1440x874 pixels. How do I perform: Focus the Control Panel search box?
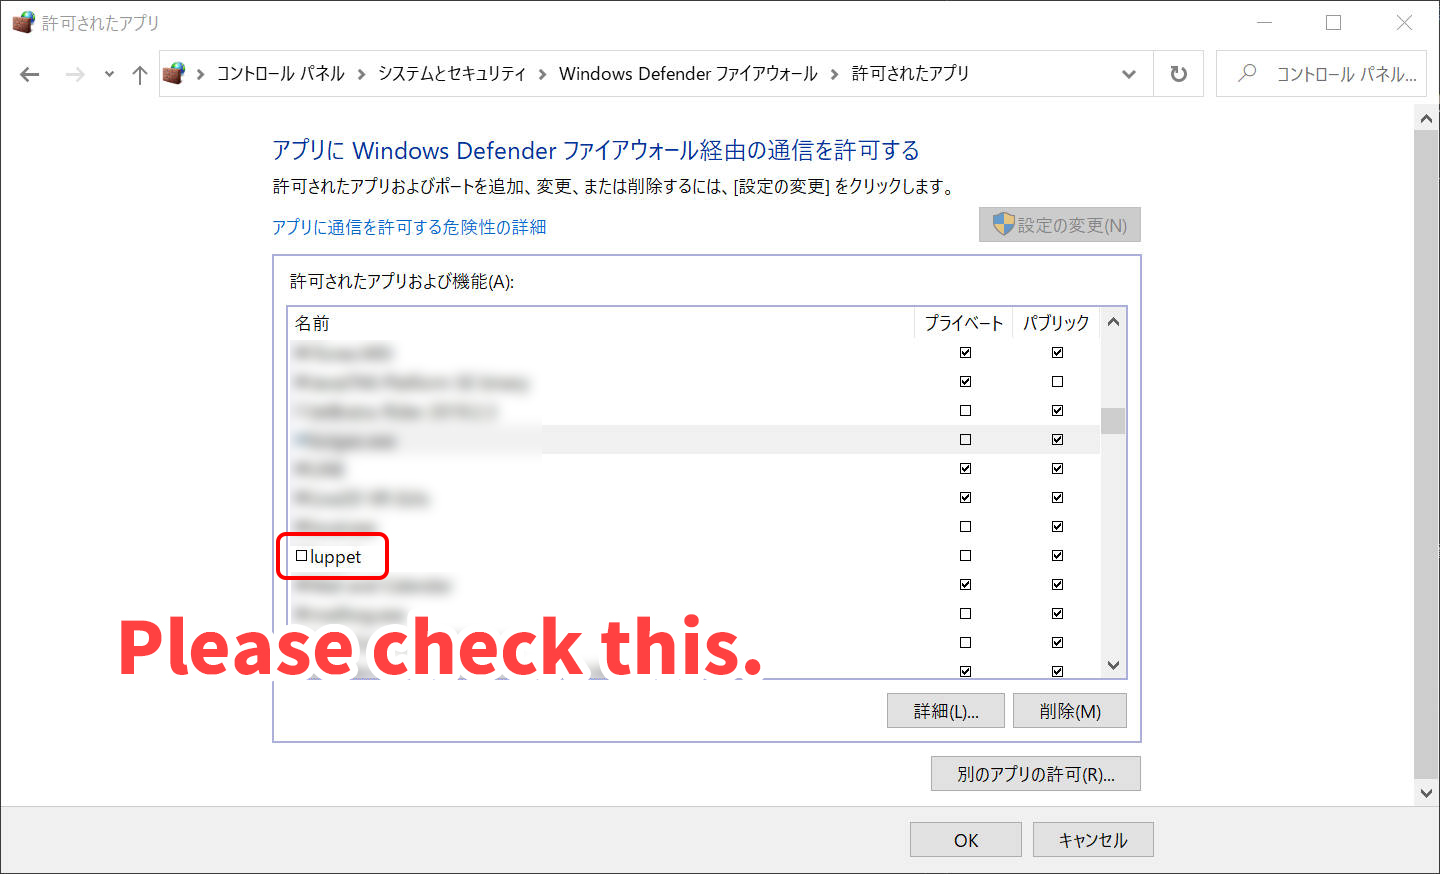tap(1321, 74)
